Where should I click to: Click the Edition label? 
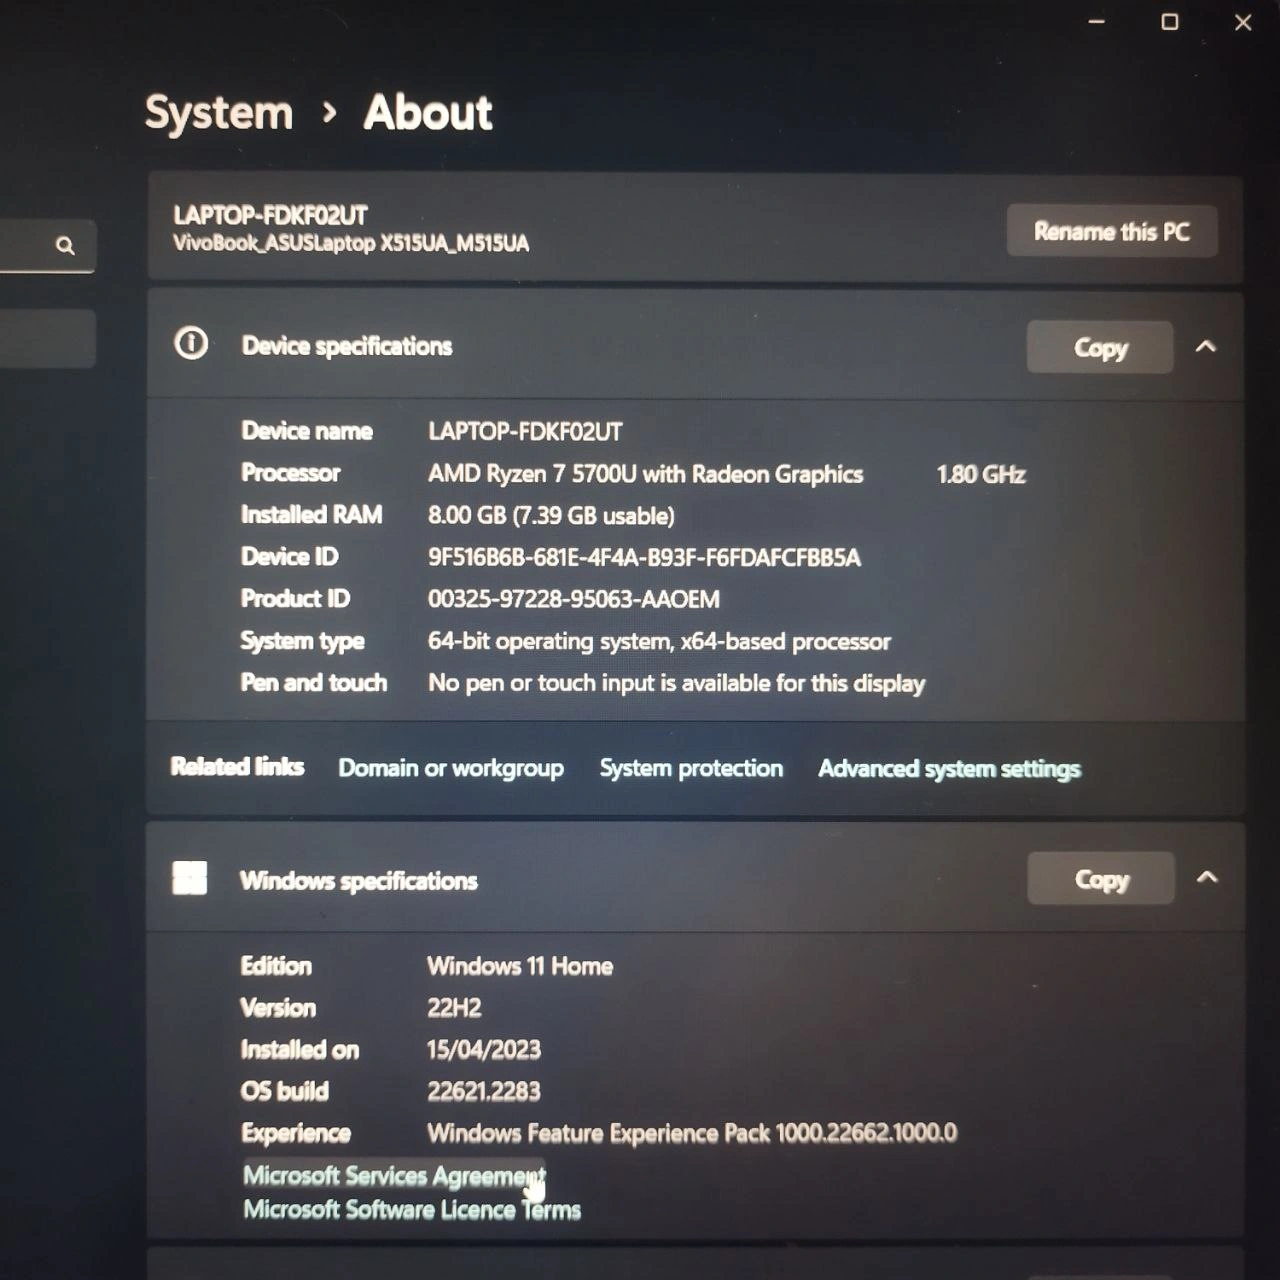pyautogui.click(x=276, y=966)
